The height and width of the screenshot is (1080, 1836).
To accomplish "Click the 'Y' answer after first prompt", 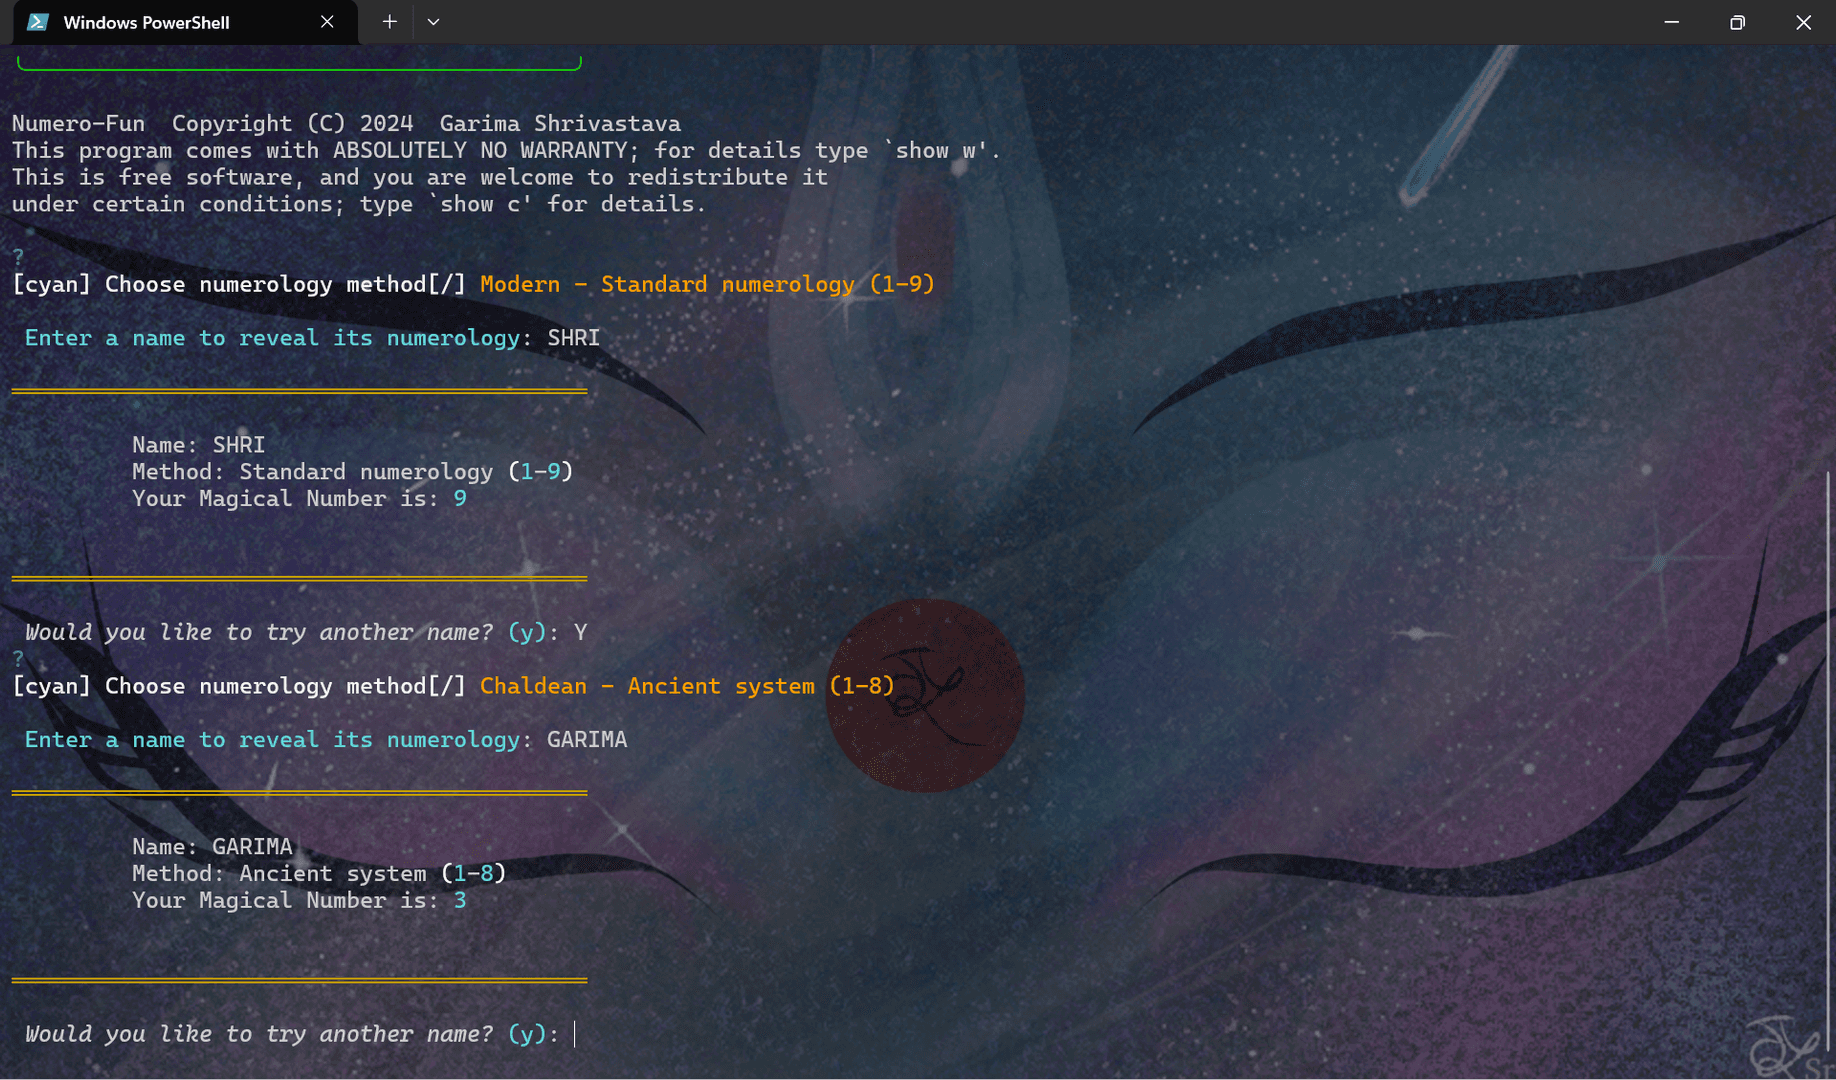I will point(580,633).
